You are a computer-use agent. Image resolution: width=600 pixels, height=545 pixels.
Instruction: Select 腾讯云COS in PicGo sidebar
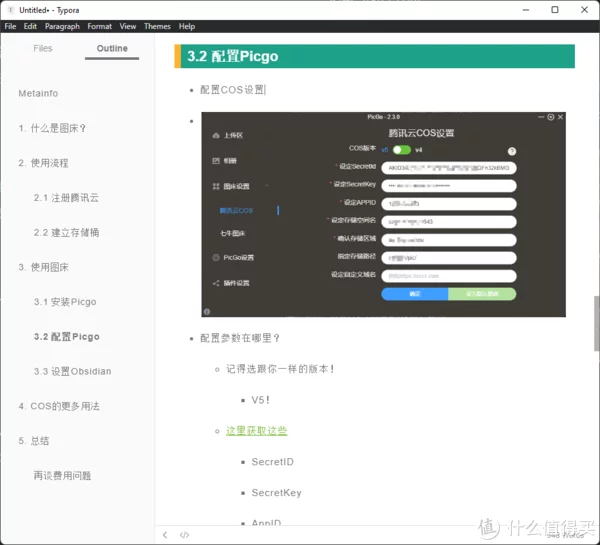(236, 210)
